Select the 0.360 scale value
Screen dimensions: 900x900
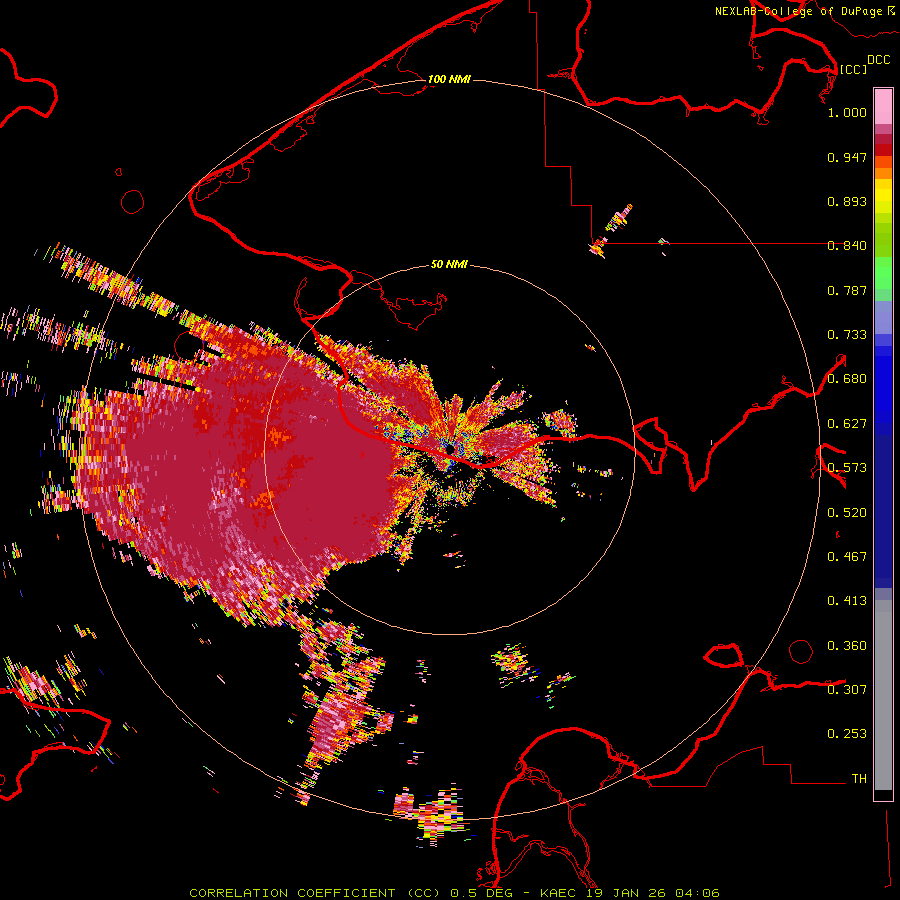pyautogui.click(x=847, y=646)
